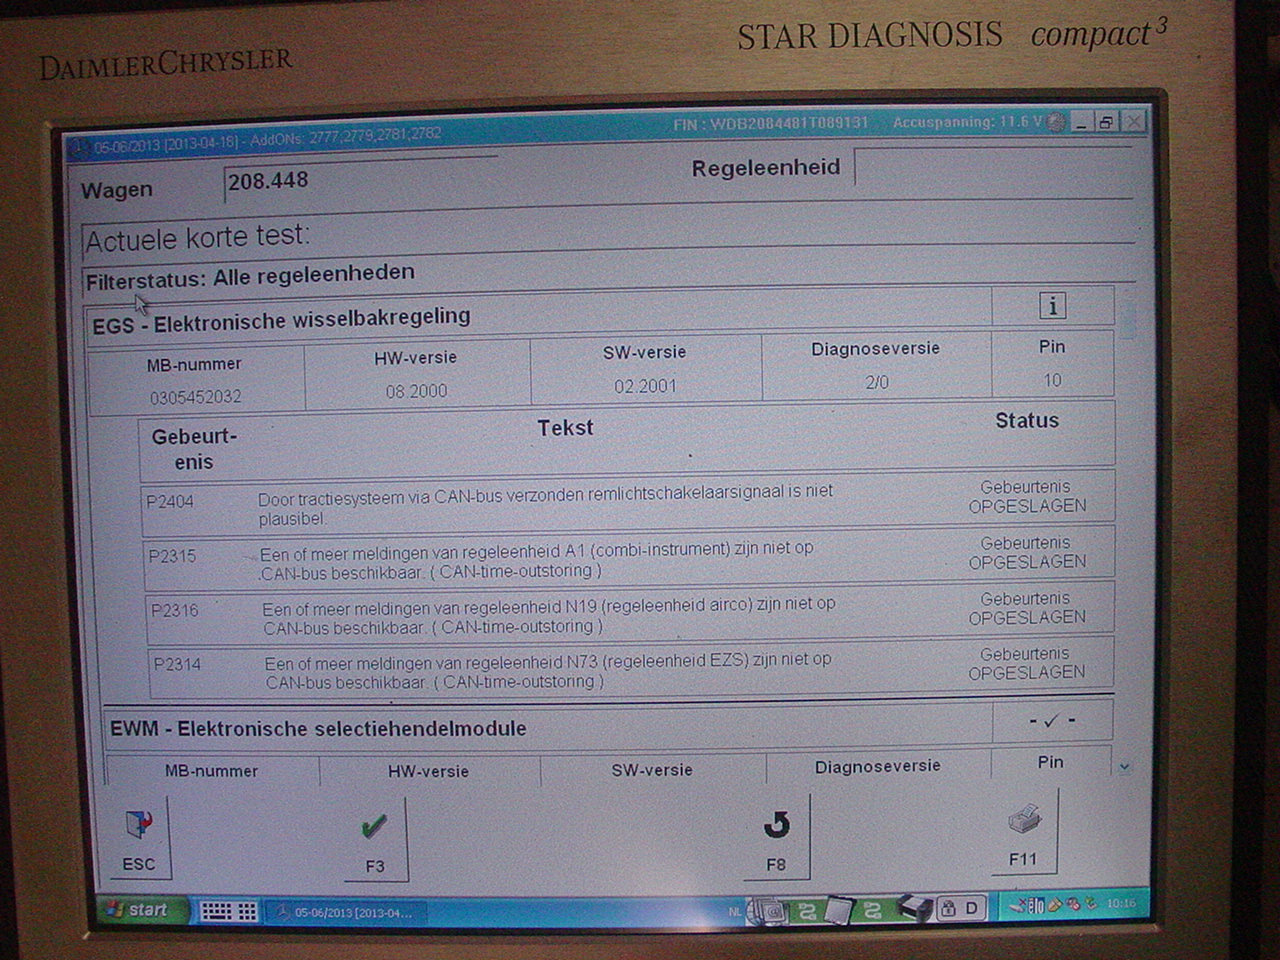Image resolution: width=1280 pixels, height=960 pixels.
Task: Click the Gebeurtenis column header
Action: point(194,449)
